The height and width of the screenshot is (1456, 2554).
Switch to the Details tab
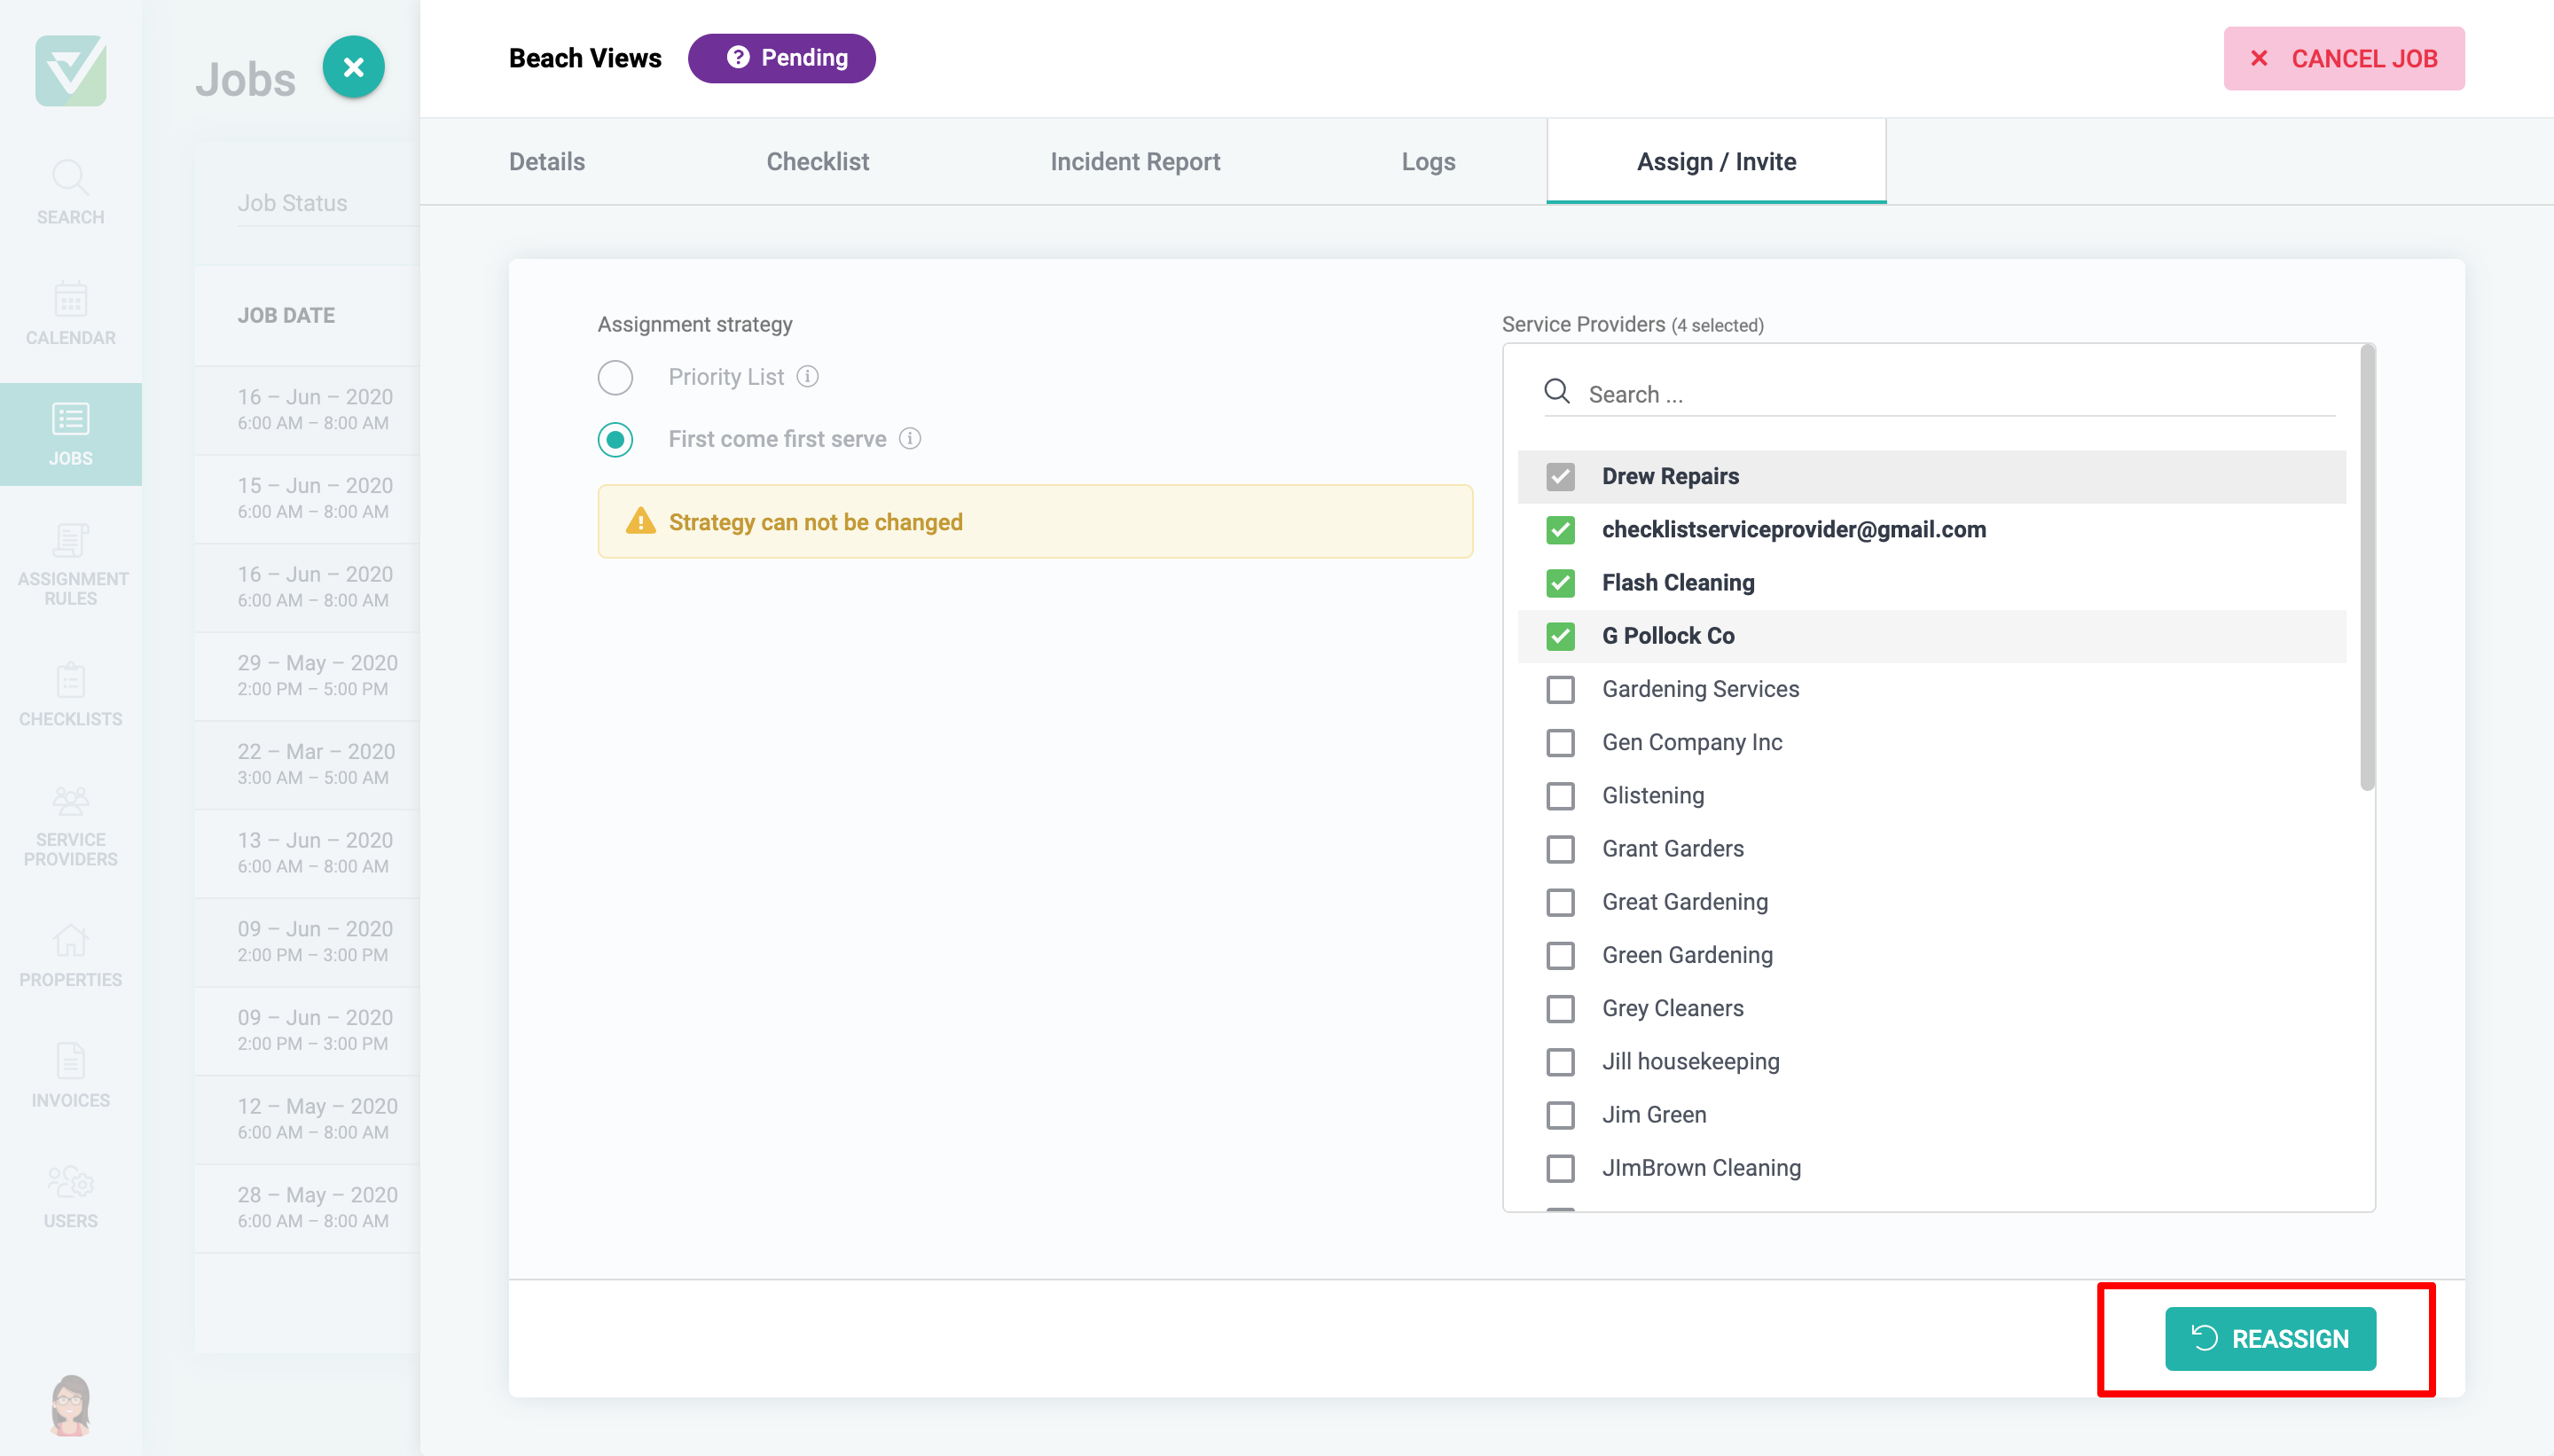(546, 162)
